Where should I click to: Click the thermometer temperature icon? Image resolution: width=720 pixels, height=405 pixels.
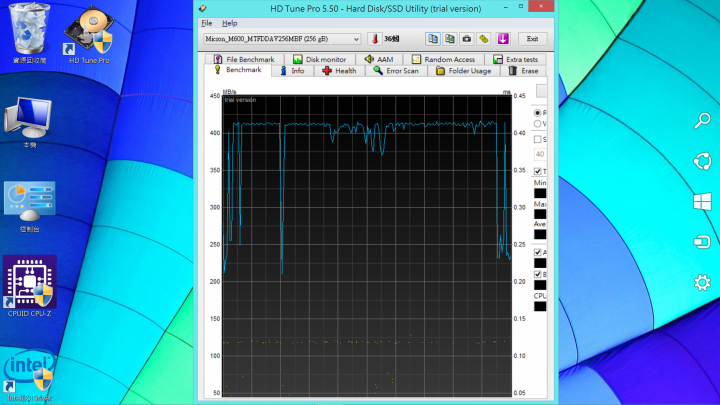click(x=375, y=39)
